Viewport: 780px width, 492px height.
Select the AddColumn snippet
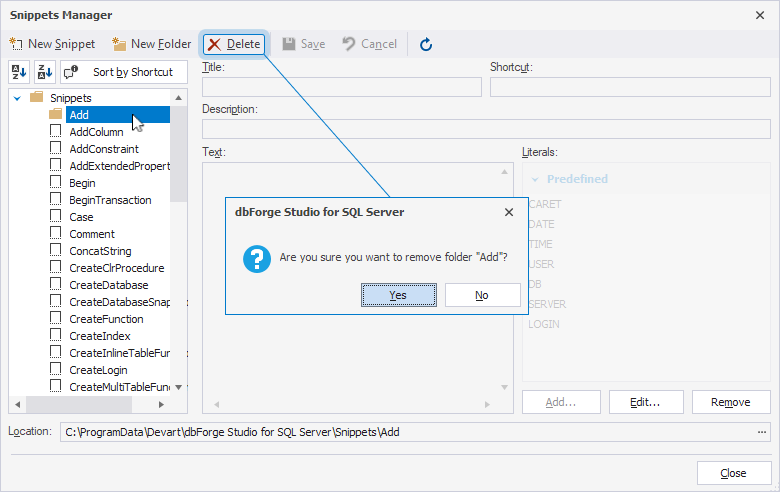(x=97, y=132)
